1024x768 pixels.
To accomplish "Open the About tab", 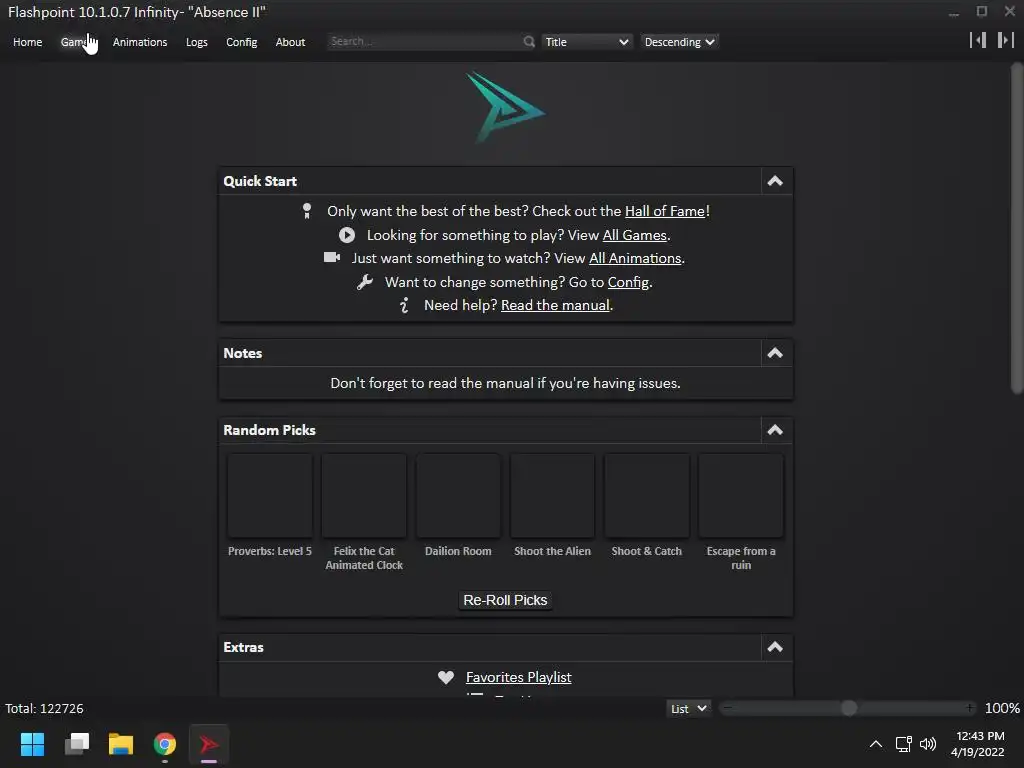I will [290, 42].
